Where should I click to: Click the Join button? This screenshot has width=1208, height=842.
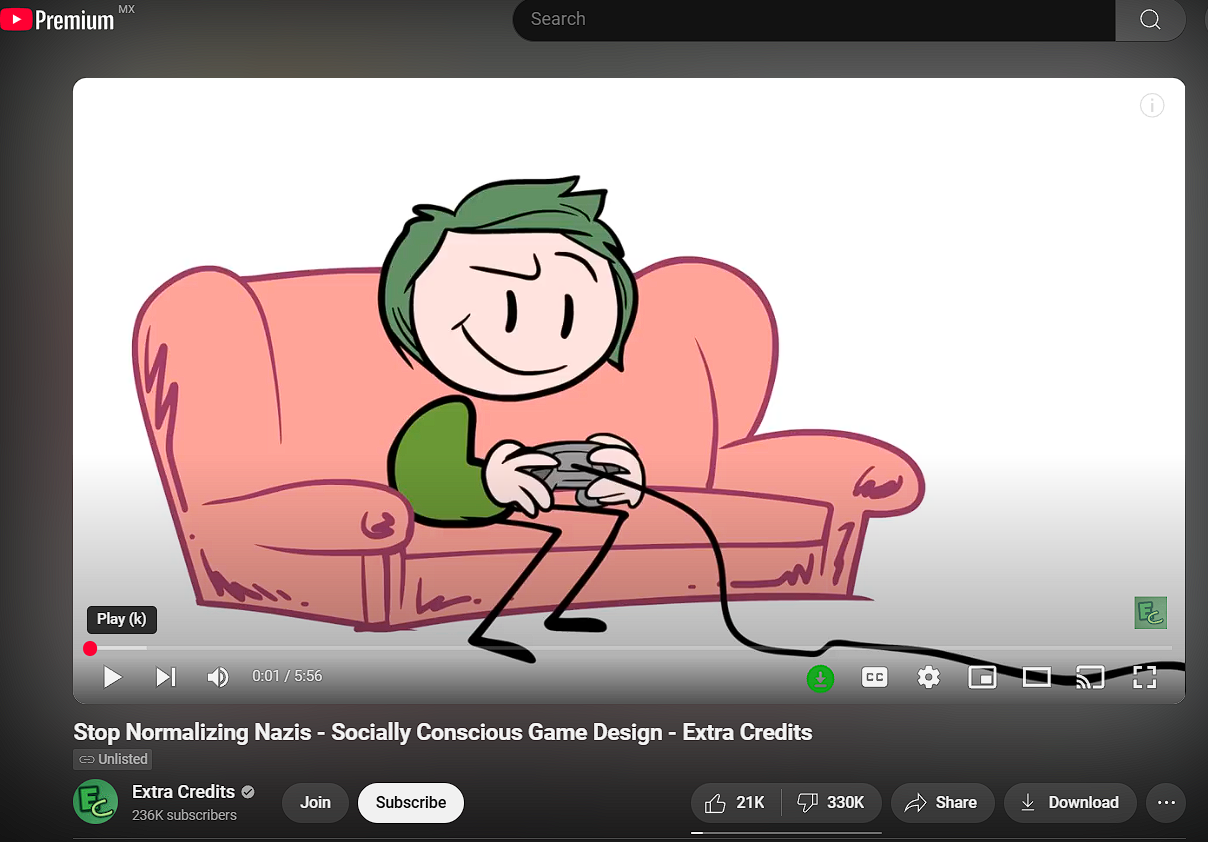[315, 802]
